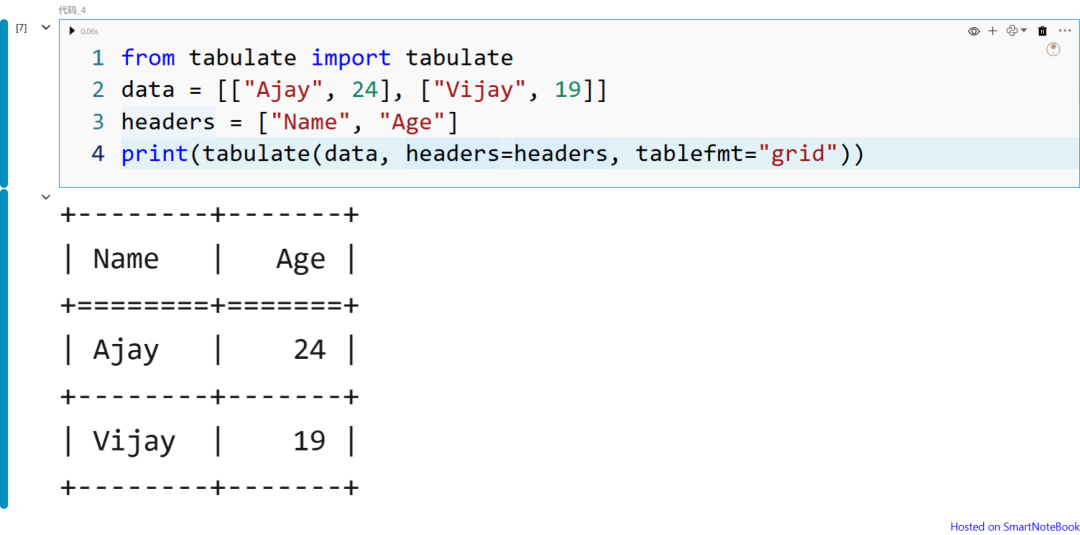Image resolution: width=1080 pixels, height=535 pixels.
Task: Open the Hosted on SmartNoteBook link
Action: [x=1015, y=526]
